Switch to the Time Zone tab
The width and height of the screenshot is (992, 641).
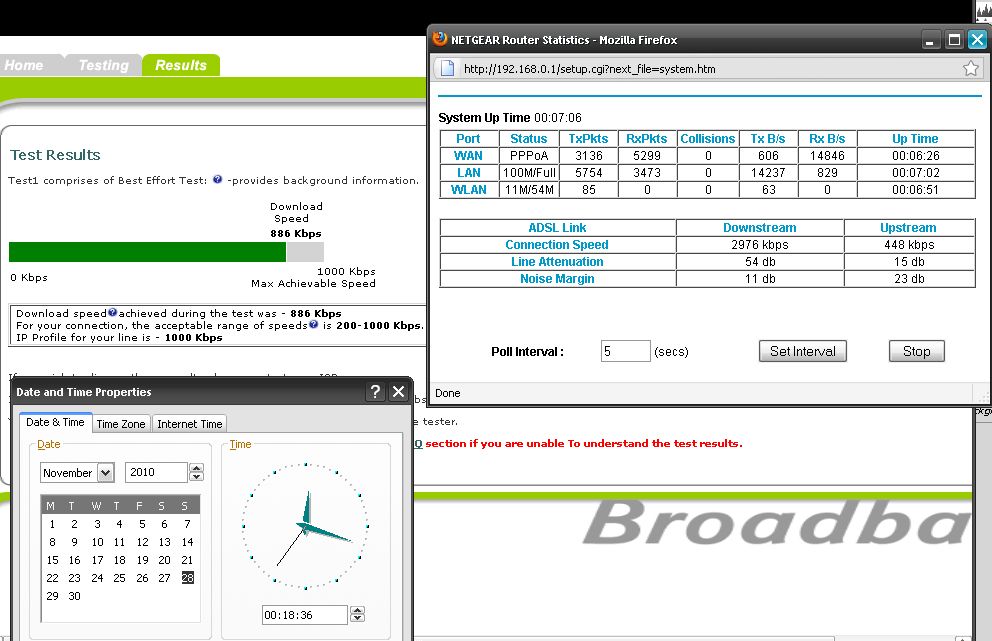click(x=120, y=424)
